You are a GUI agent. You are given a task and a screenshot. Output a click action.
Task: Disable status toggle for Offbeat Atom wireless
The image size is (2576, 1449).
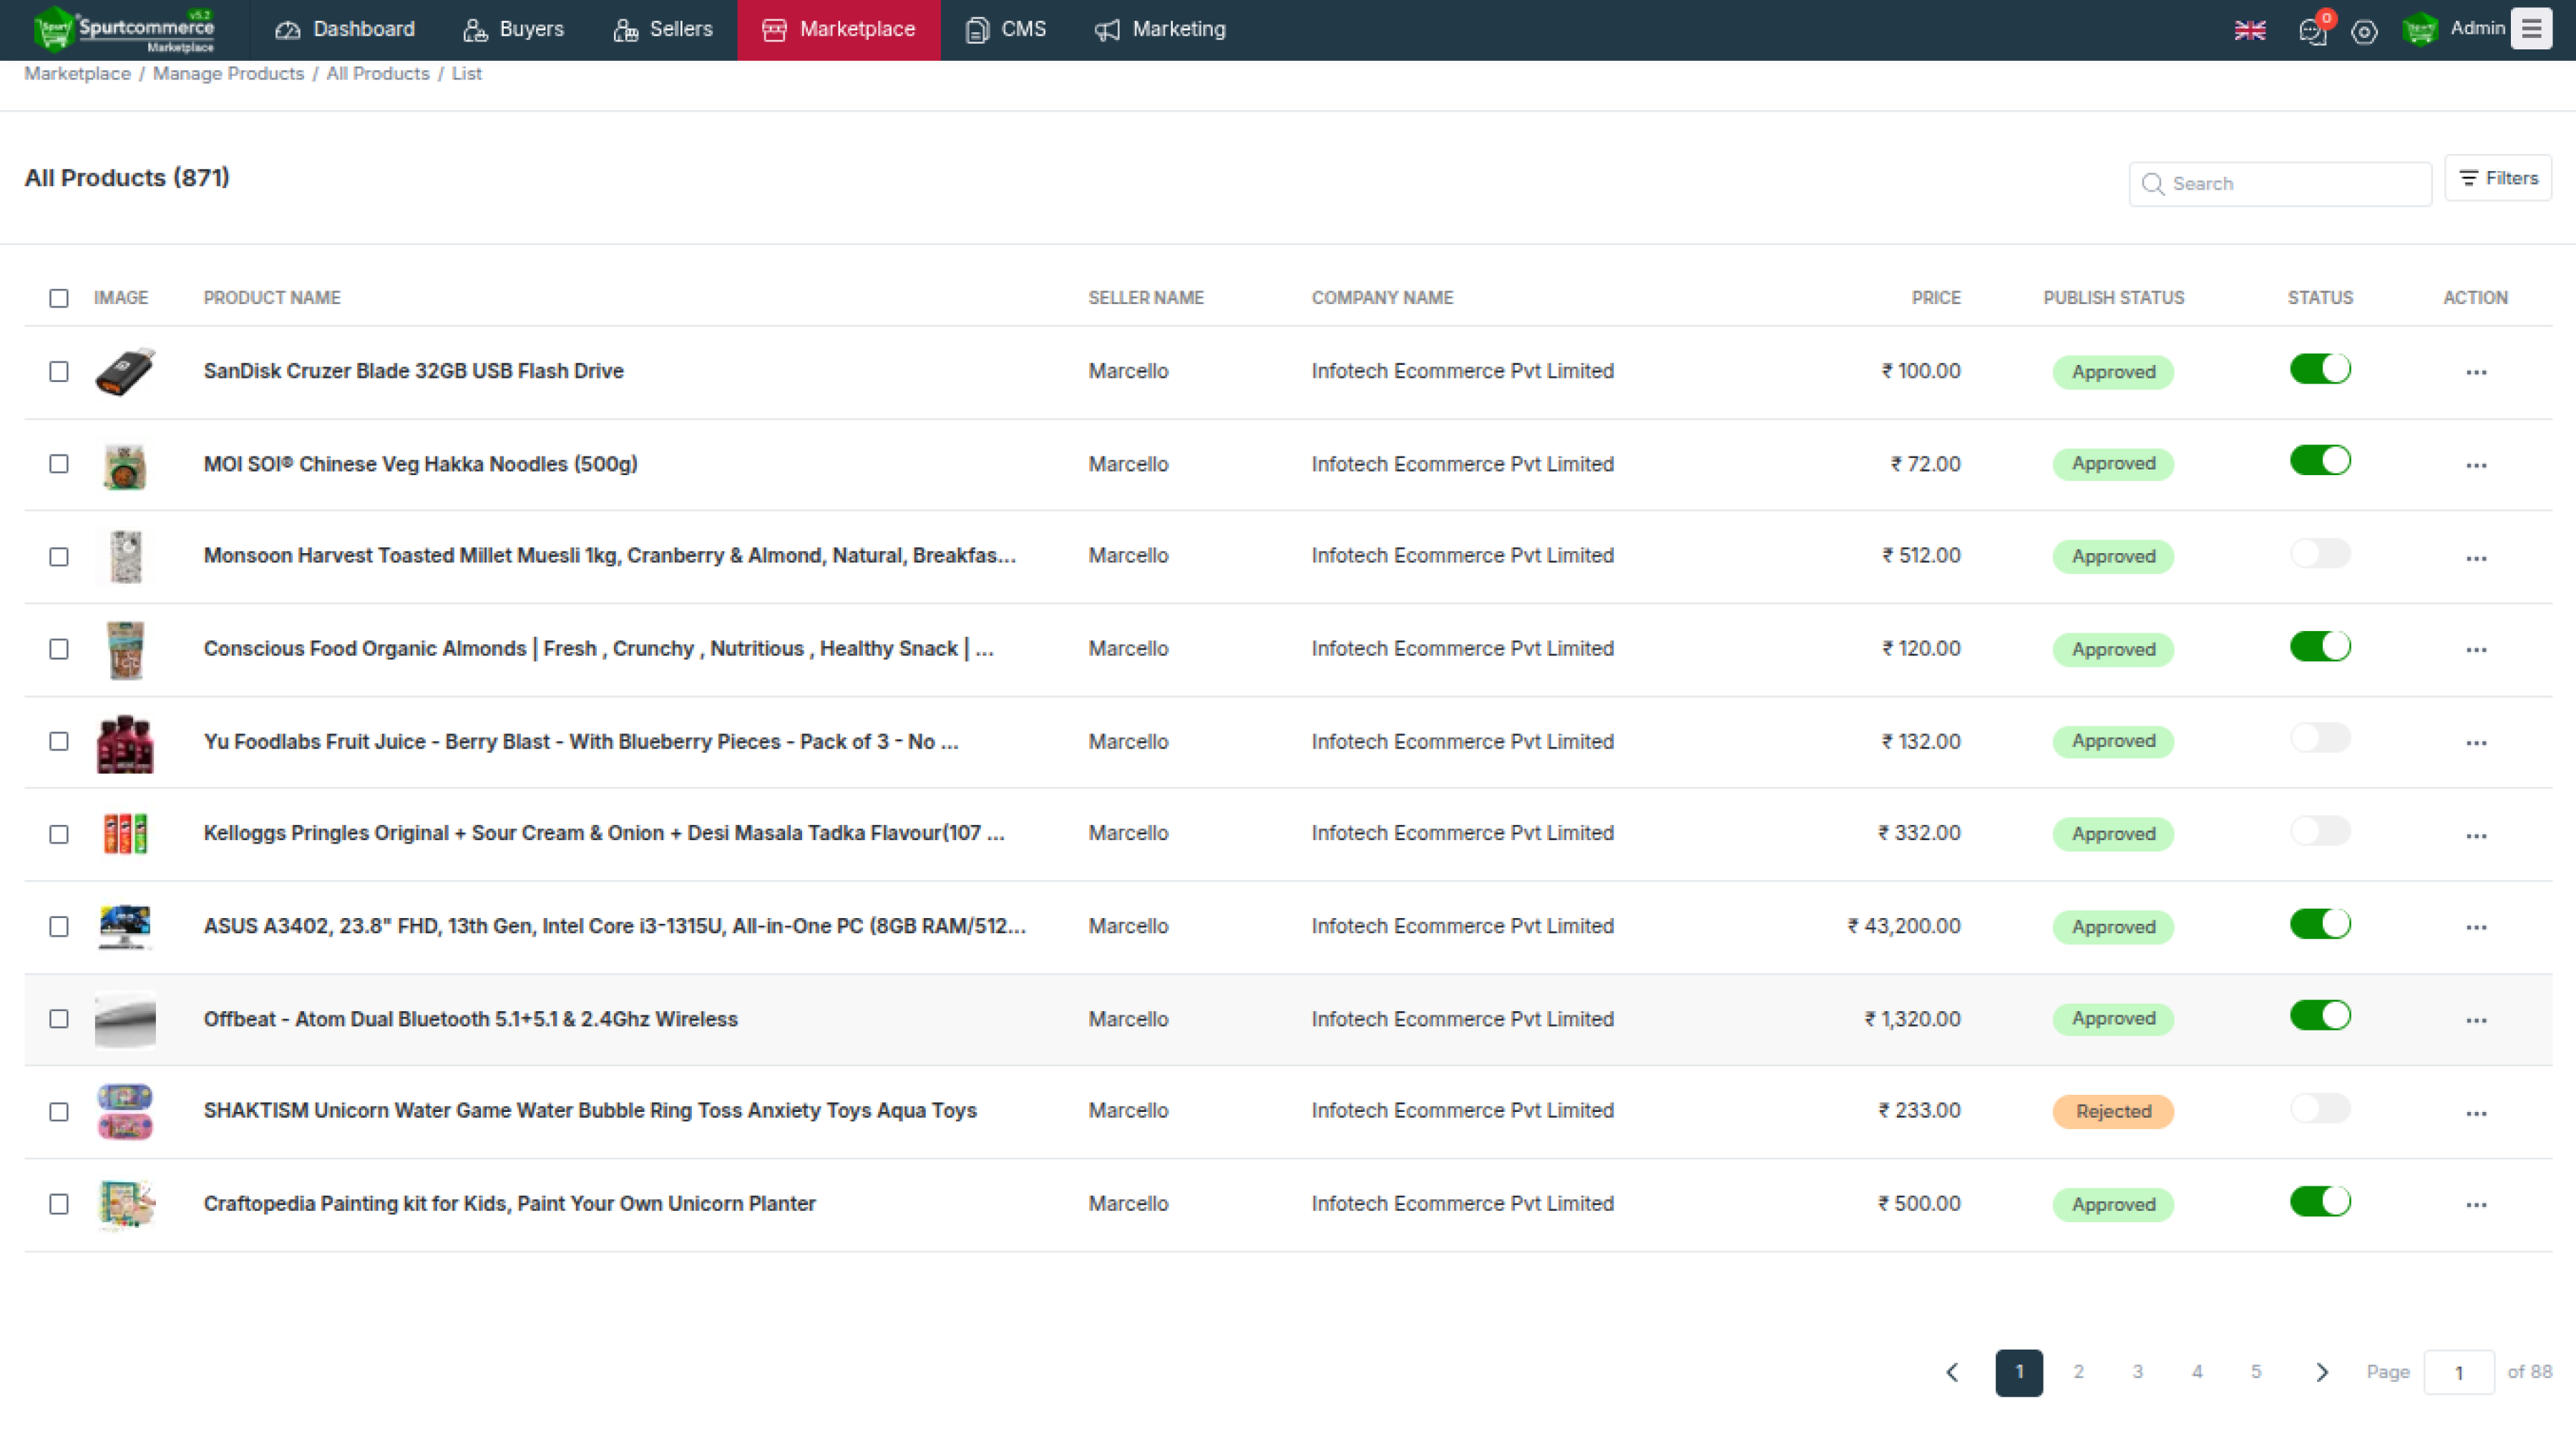(2320, 1015)
